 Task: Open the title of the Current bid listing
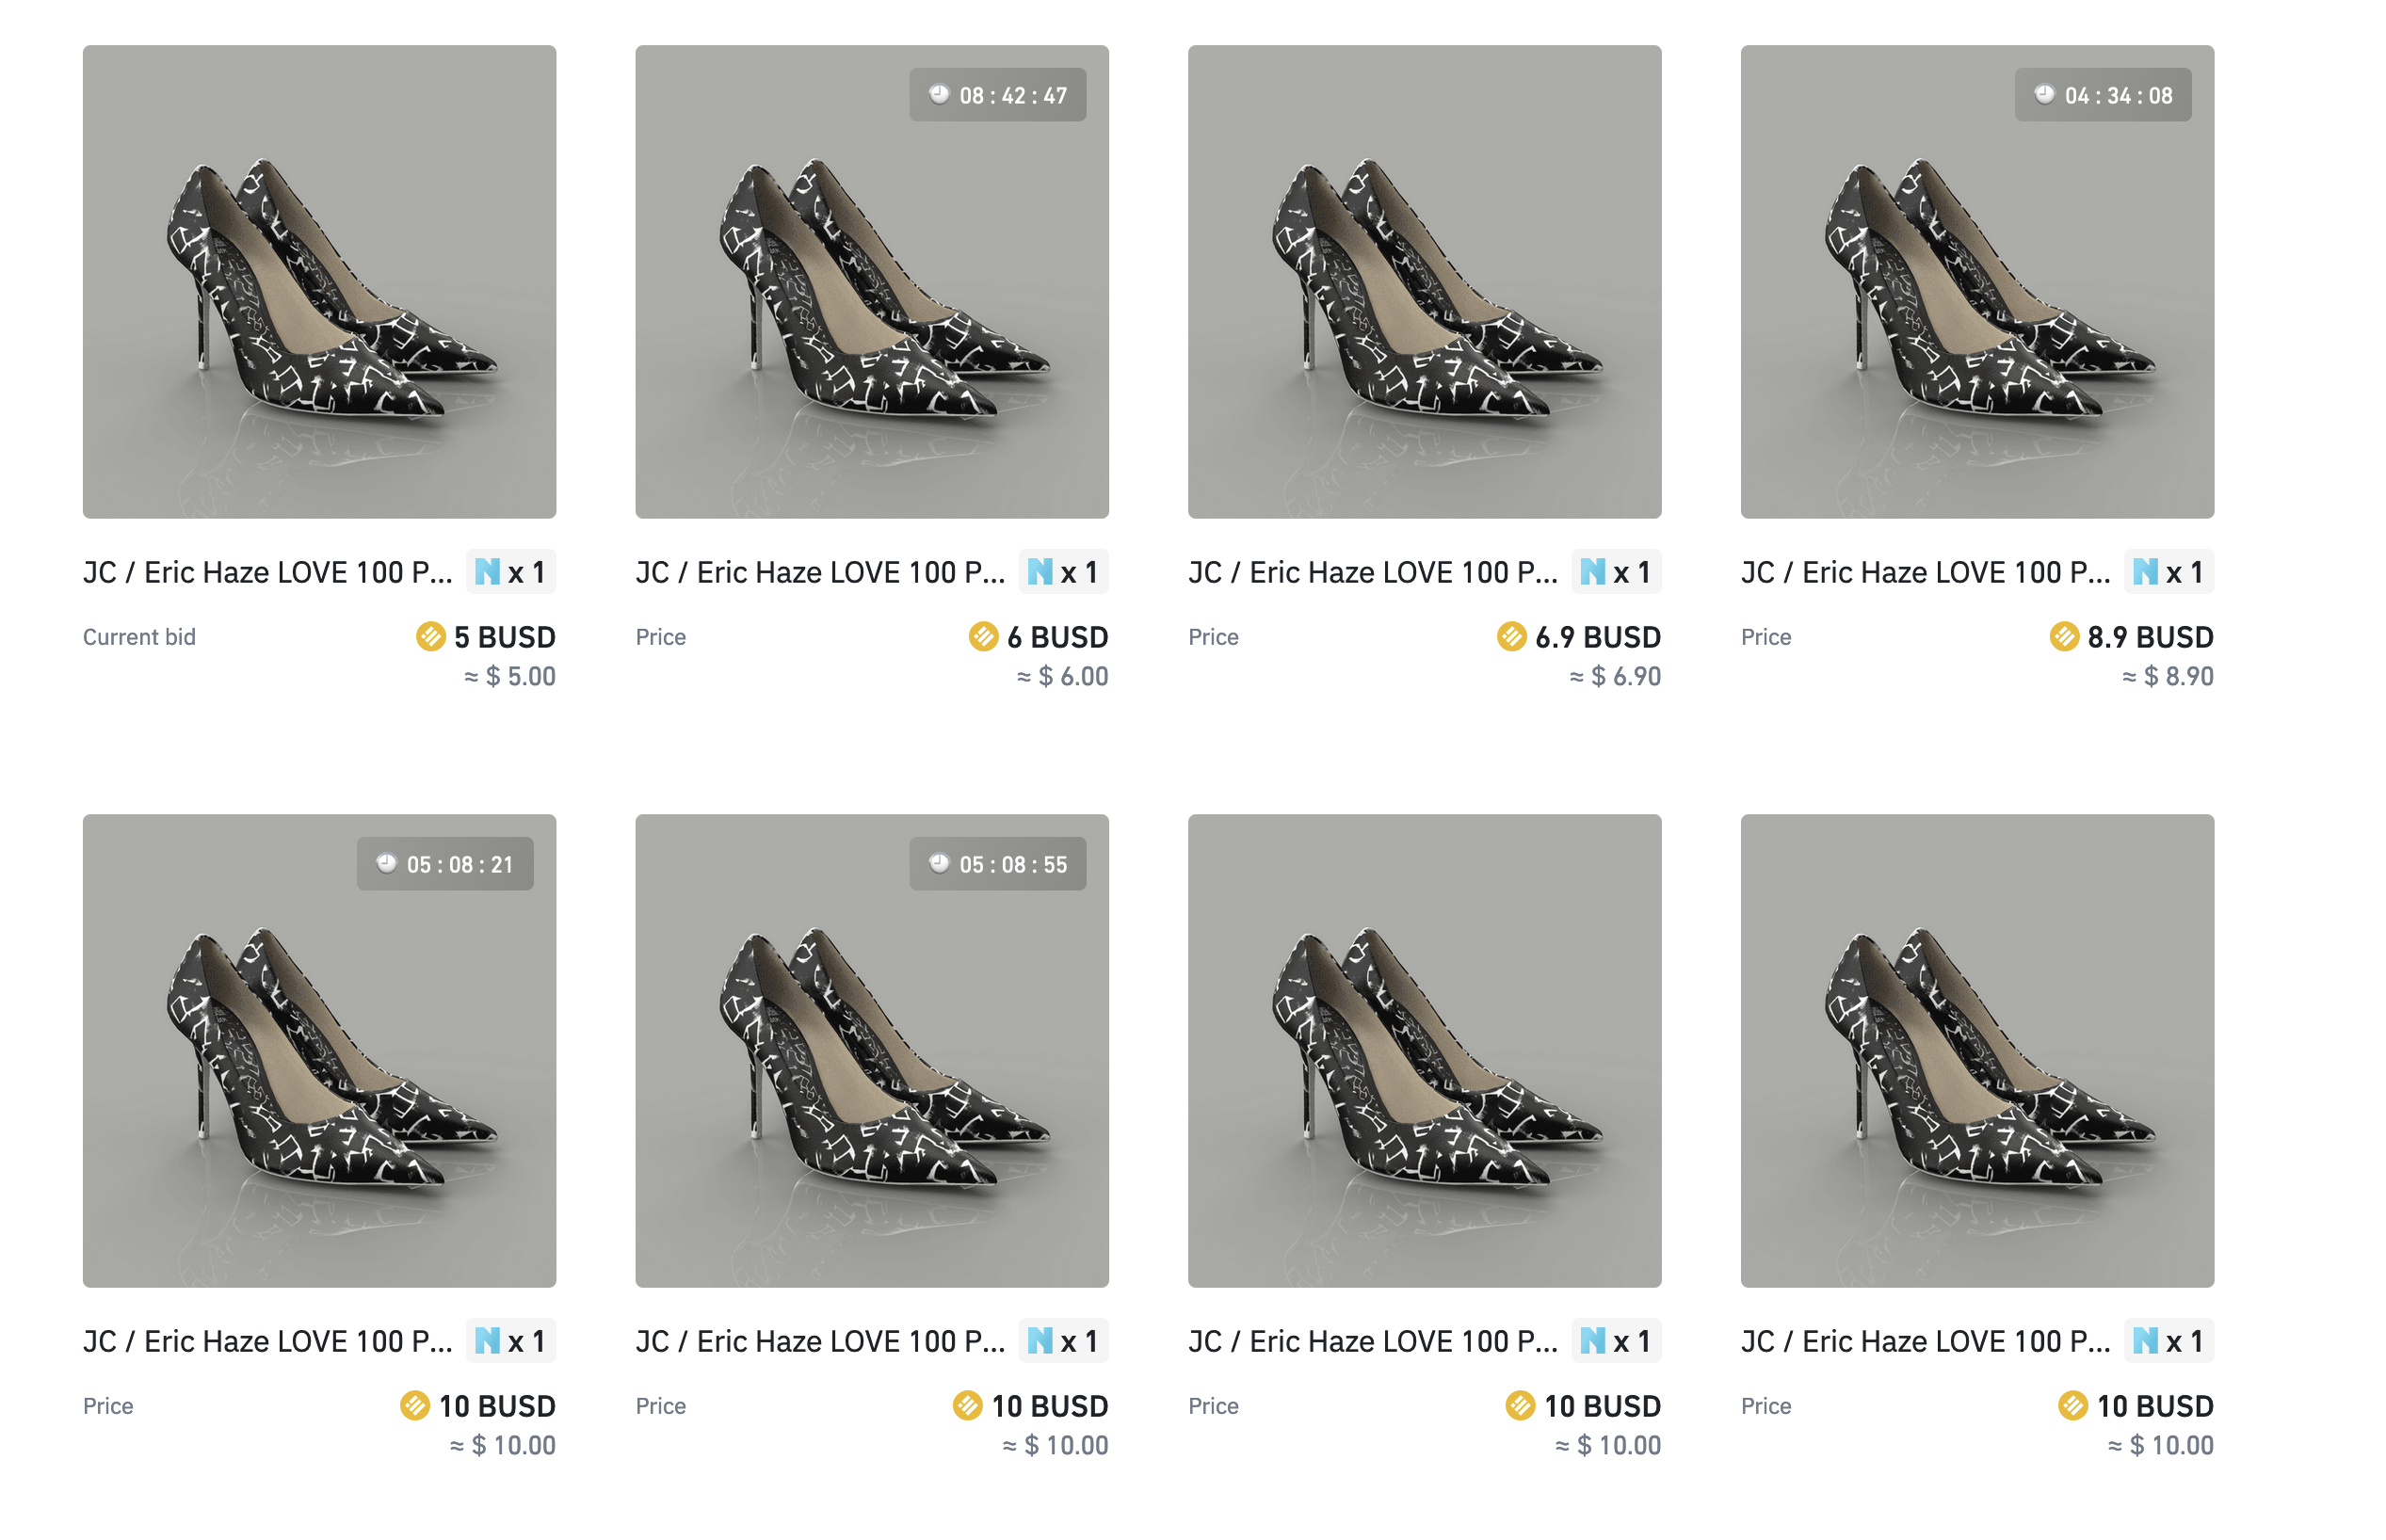(268, 573)
